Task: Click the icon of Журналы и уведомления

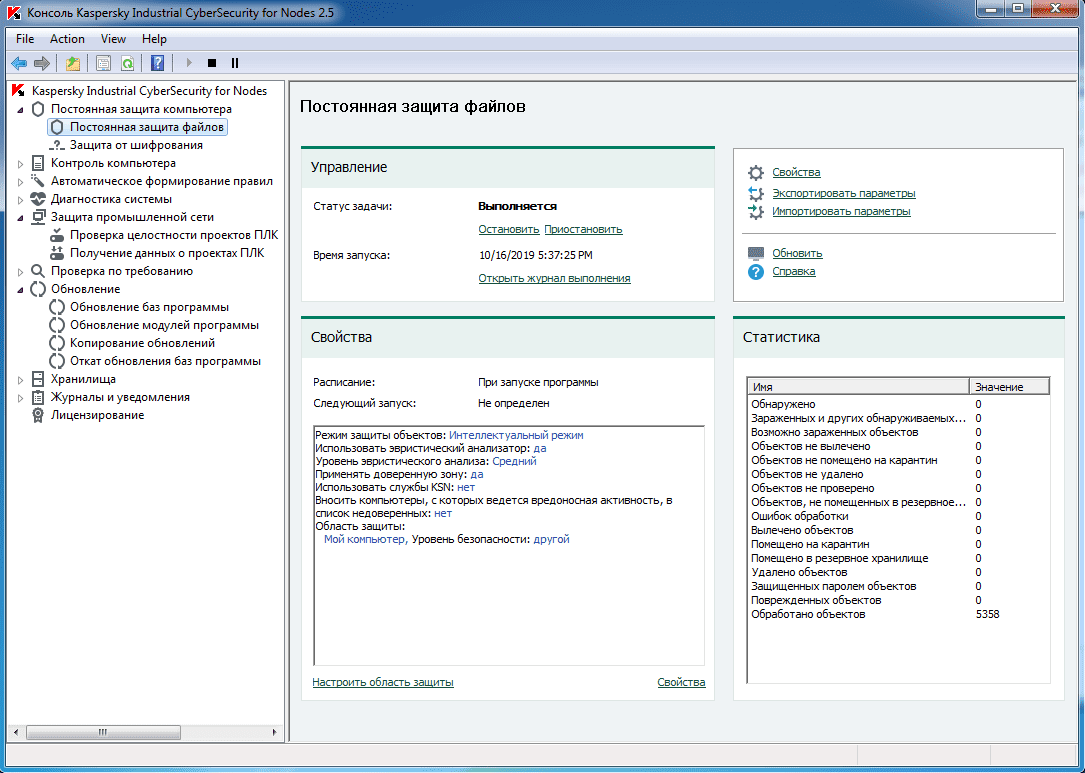Action: 38,397
